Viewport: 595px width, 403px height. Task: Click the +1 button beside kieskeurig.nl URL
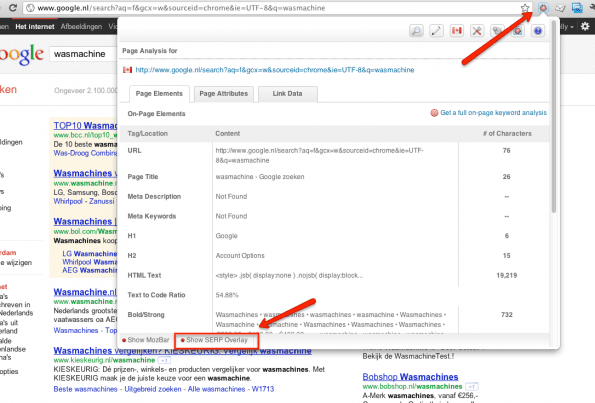click(164, 360)
